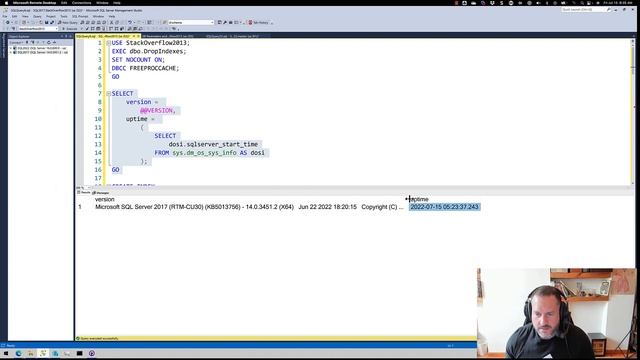Screen dimensions: 640x360
Task: Click the SET NOCOUNT ON; line
Action: 138,60
